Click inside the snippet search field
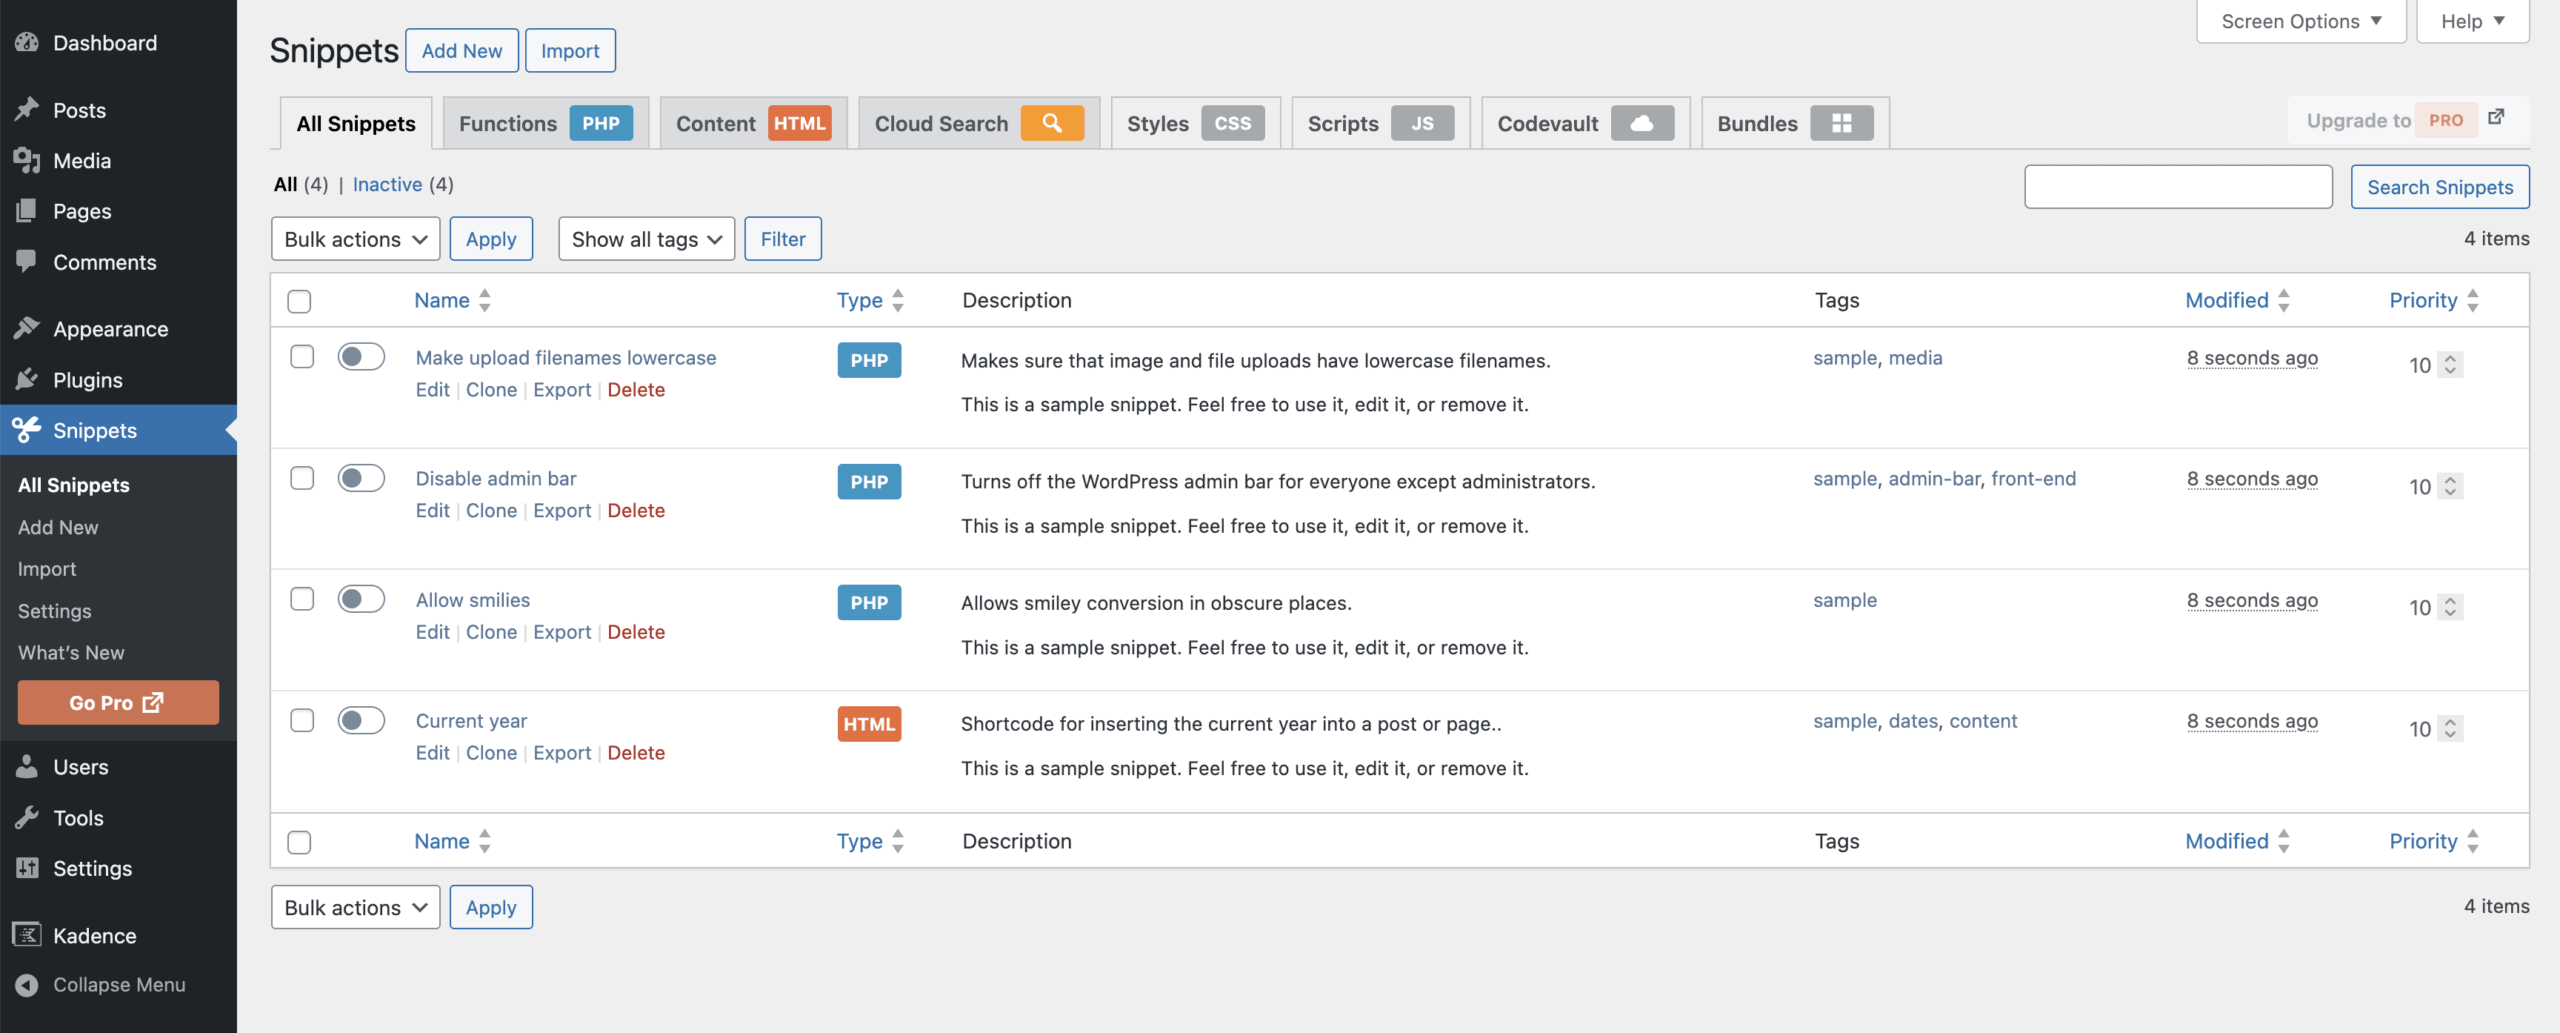The width and height of the screenshot is (2560, 1033). (2178, 186)
